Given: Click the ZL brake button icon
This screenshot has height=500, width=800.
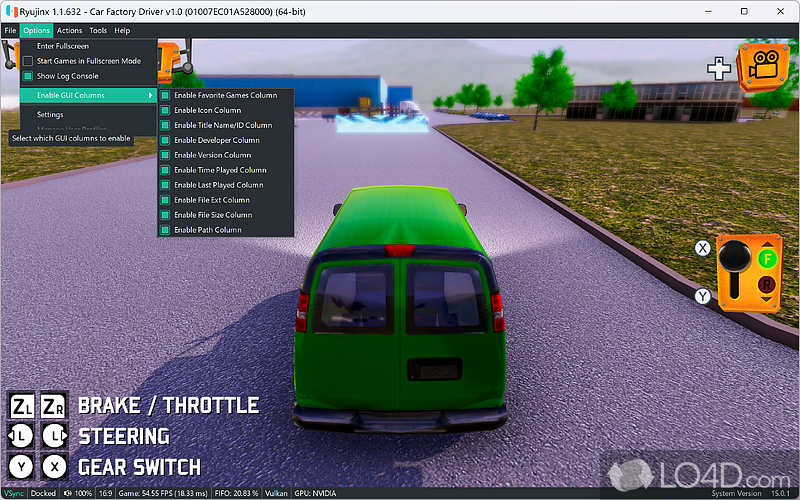Looking at the screenshot, I should 22,406.
